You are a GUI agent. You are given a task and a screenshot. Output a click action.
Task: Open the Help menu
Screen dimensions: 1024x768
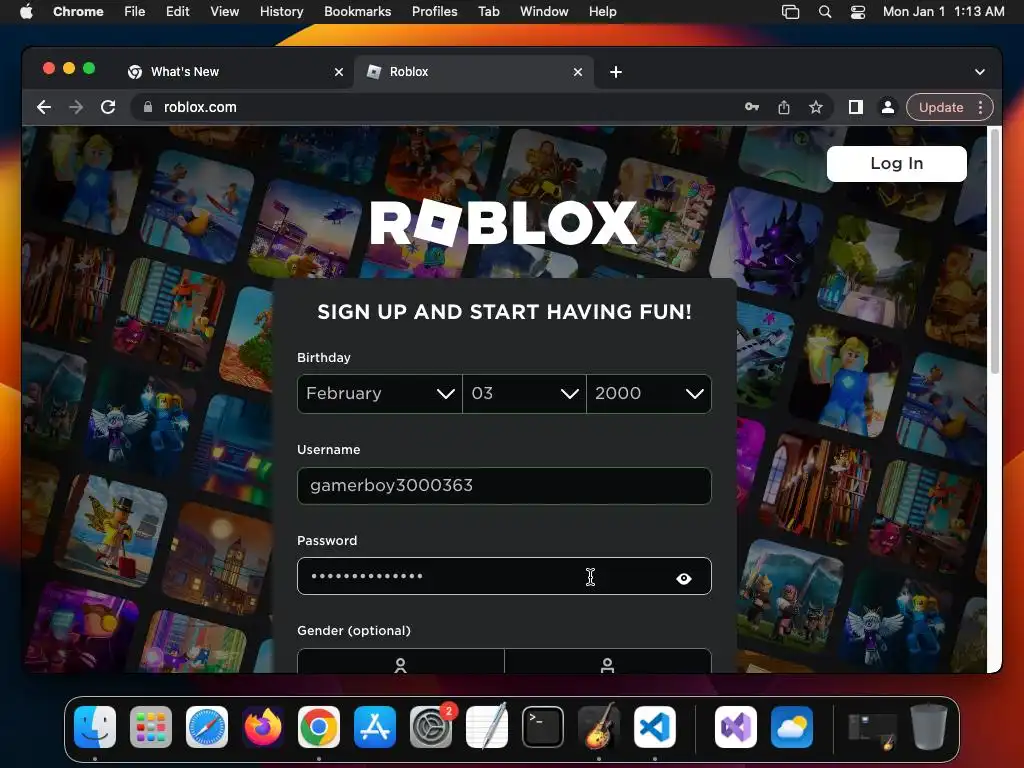tap(602, 12)
